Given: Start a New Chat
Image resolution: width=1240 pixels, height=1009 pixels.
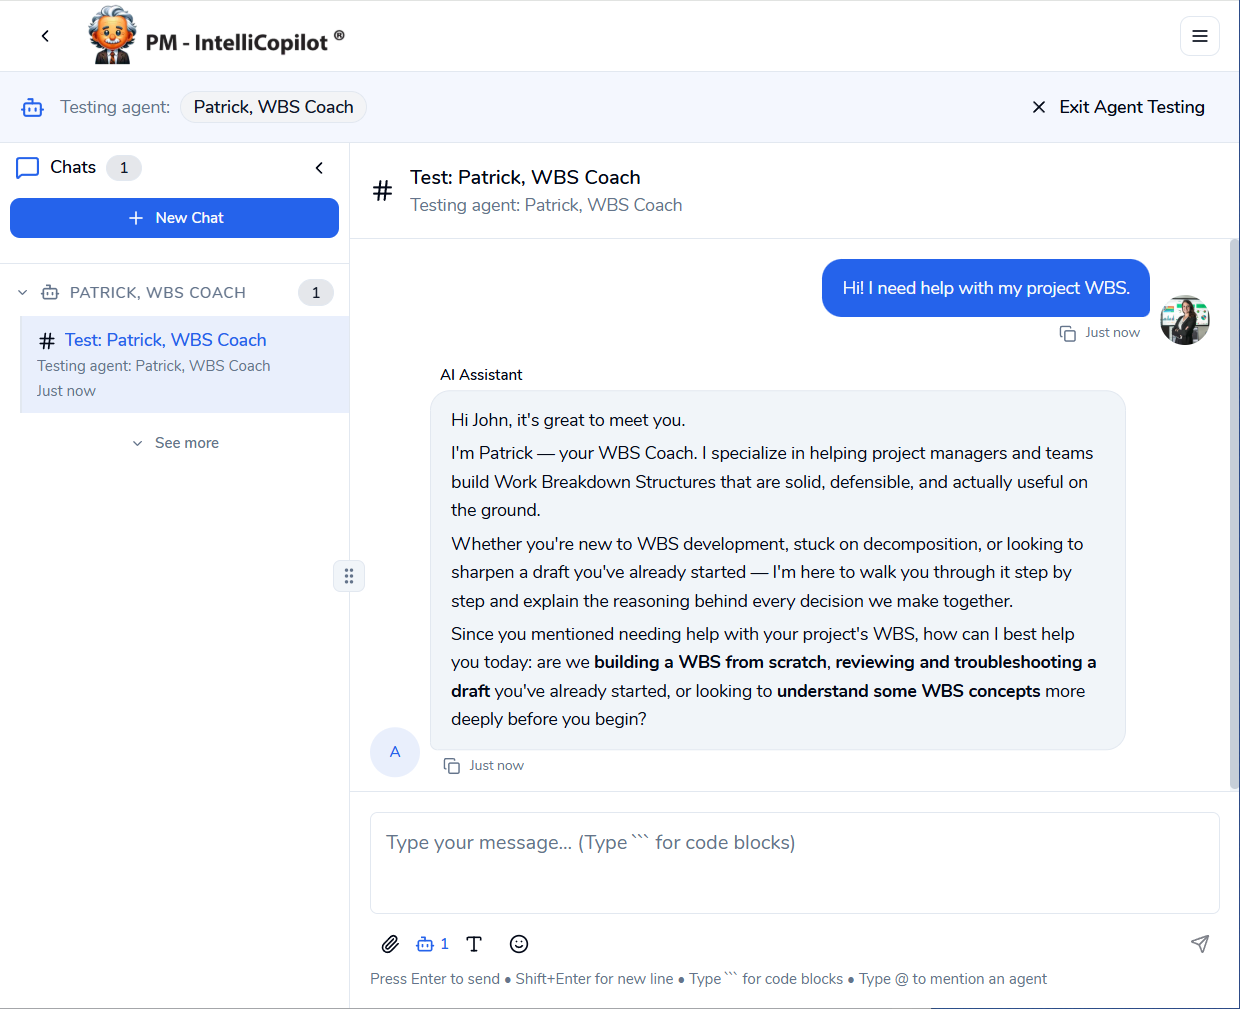Looking at the screenshot, I should click(x=174, y=217).
